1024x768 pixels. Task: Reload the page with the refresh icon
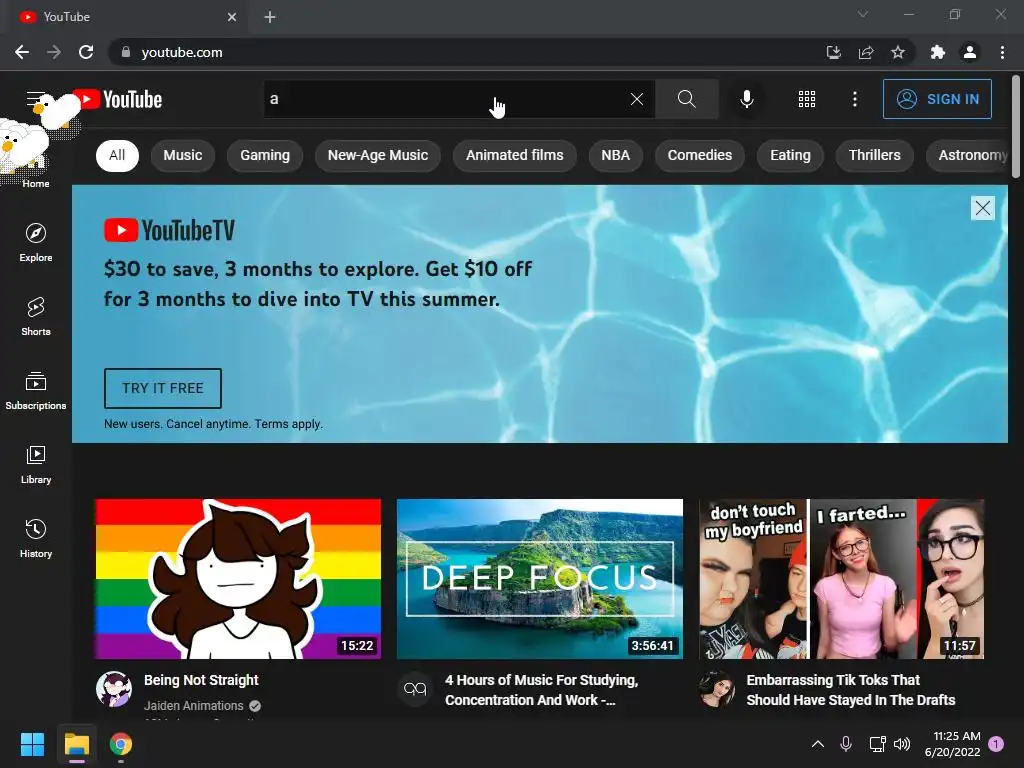86,52
